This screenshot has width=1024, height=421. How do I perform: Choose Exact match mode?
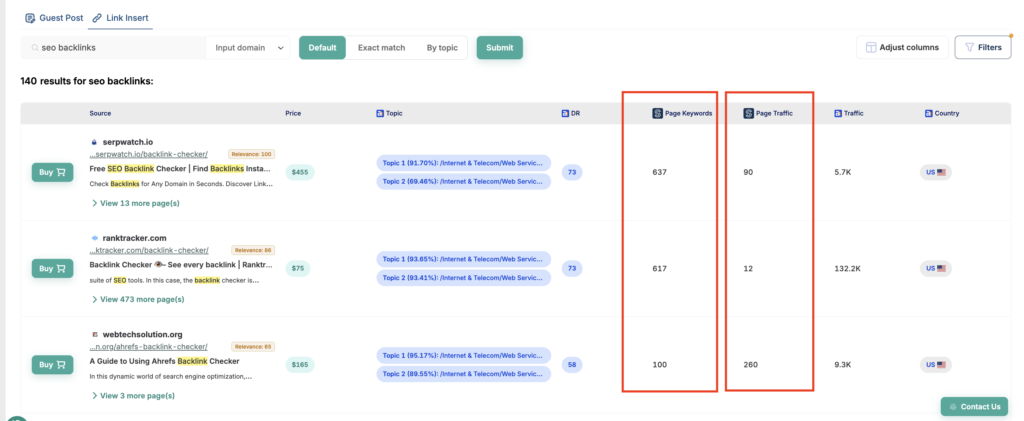click(x=381, y=48)
